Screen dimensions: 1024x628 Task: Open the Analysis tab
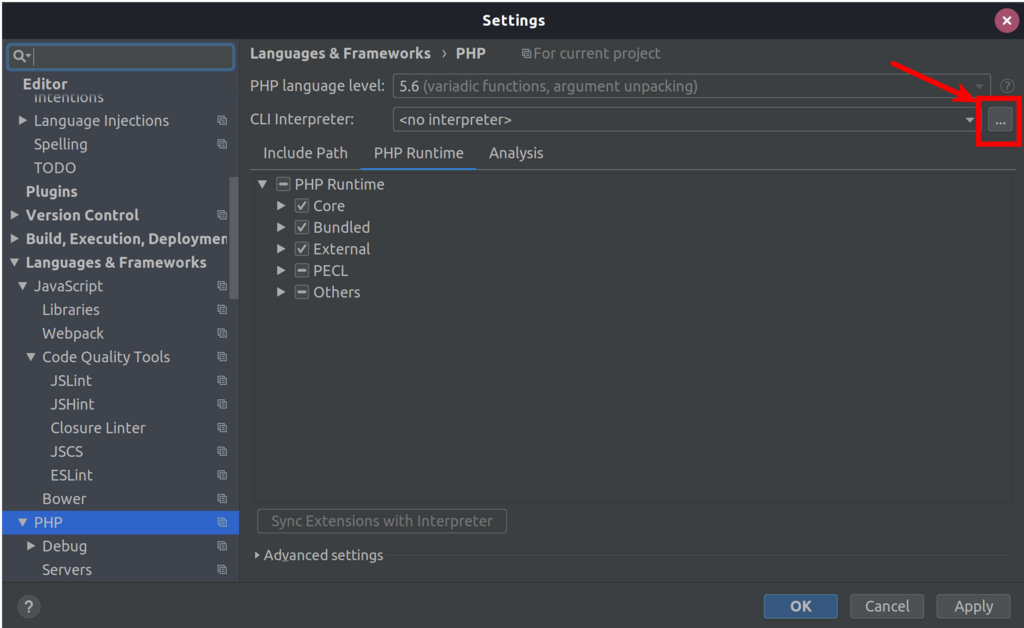click(516, 153)
